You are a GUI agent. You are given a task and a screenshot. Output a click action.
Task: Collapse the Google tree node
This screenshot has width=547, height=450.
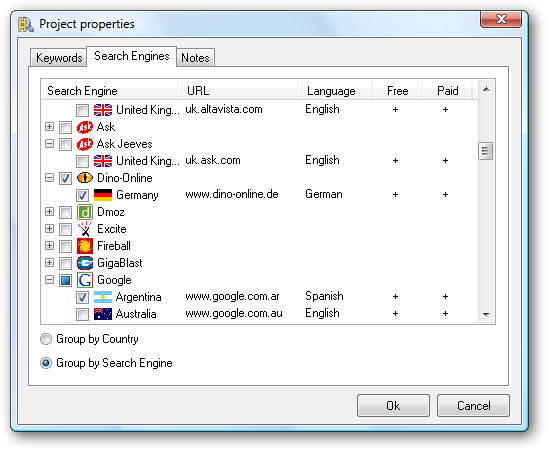pyautogui.click(x=50, y=280)
